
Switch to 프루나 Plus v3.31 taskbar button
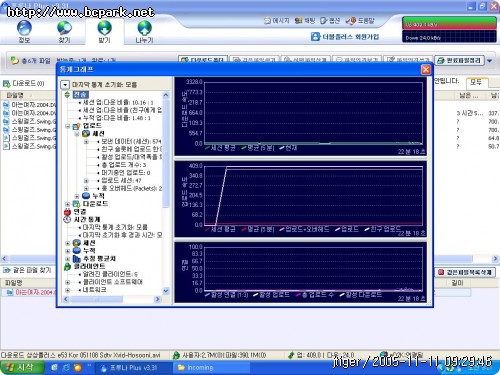click(132, 368)
